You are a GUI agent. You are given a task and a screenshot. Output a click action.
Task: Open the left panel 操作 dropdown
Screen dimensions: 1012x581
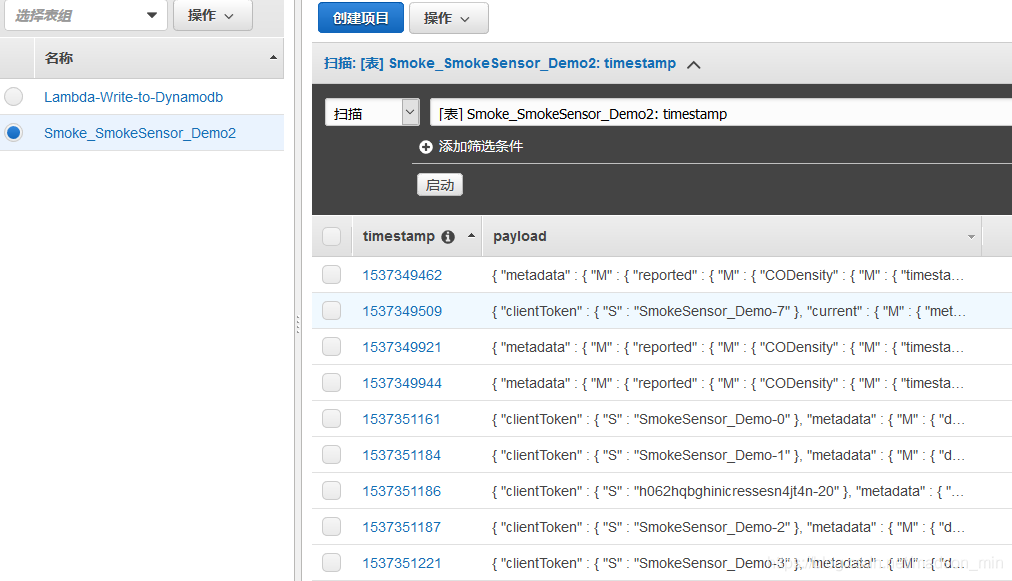212,15
